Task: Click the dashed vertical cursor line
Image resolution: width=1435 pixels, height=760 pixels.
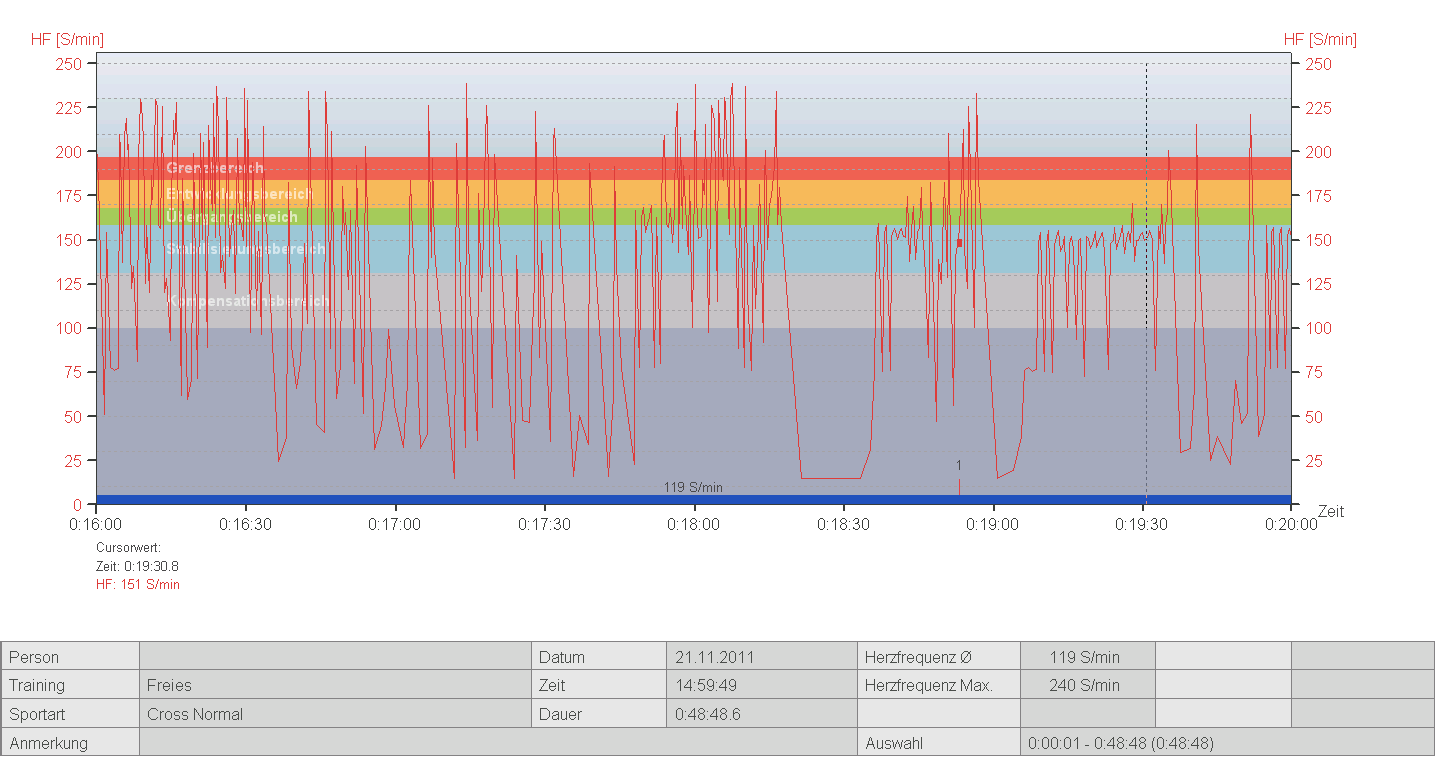Action: pos(1146,300)
